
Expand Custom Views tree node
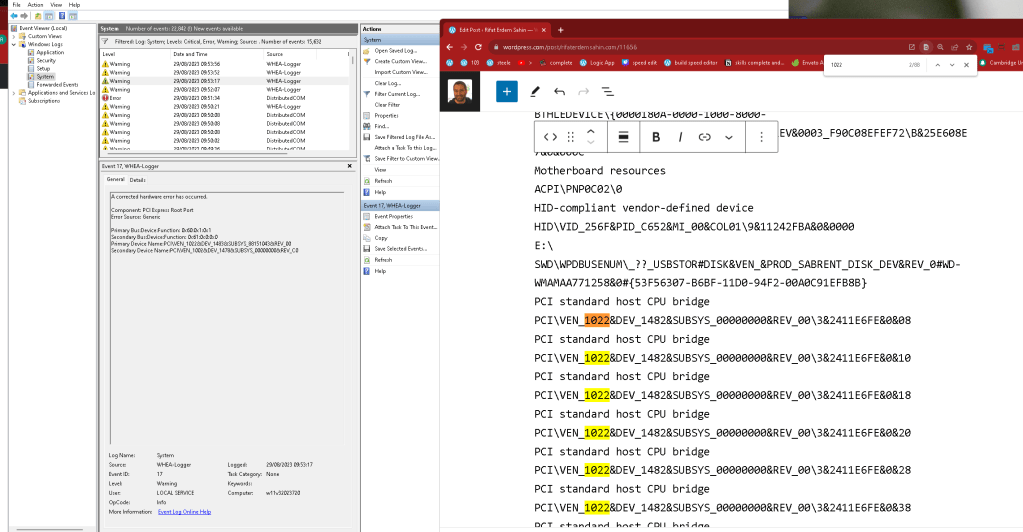pyautogui.click(x=14, y=37)
